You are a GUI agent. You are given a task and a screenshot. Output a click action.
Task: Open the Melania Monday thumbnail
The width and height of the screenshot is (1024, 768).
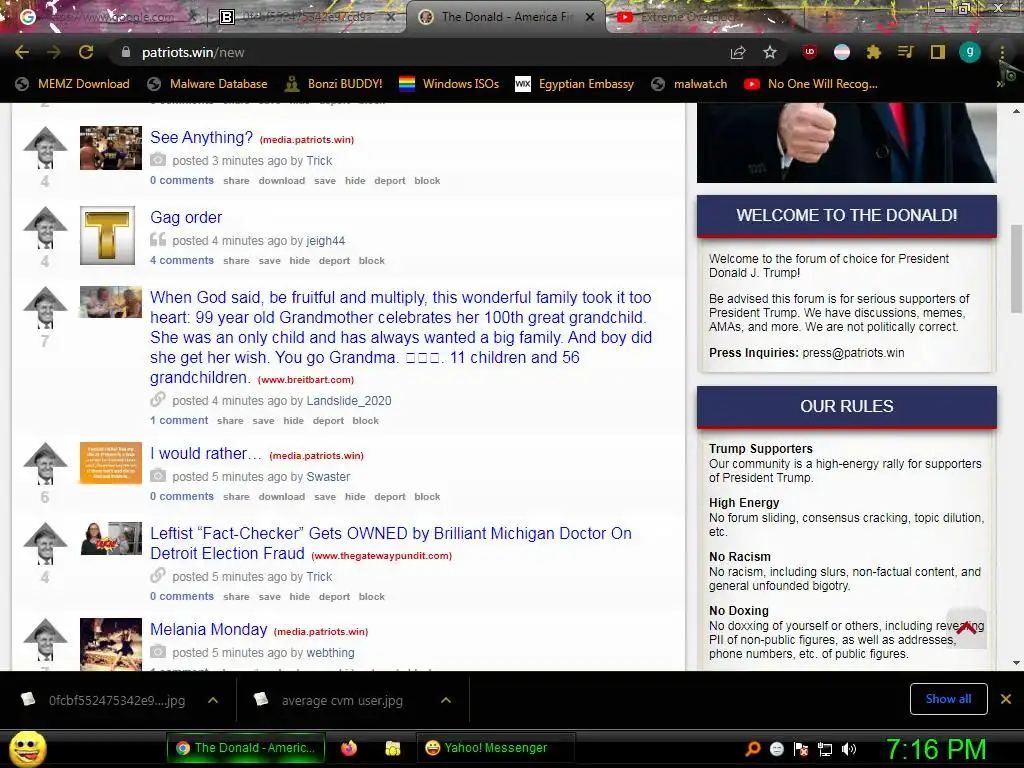[110, 644]
